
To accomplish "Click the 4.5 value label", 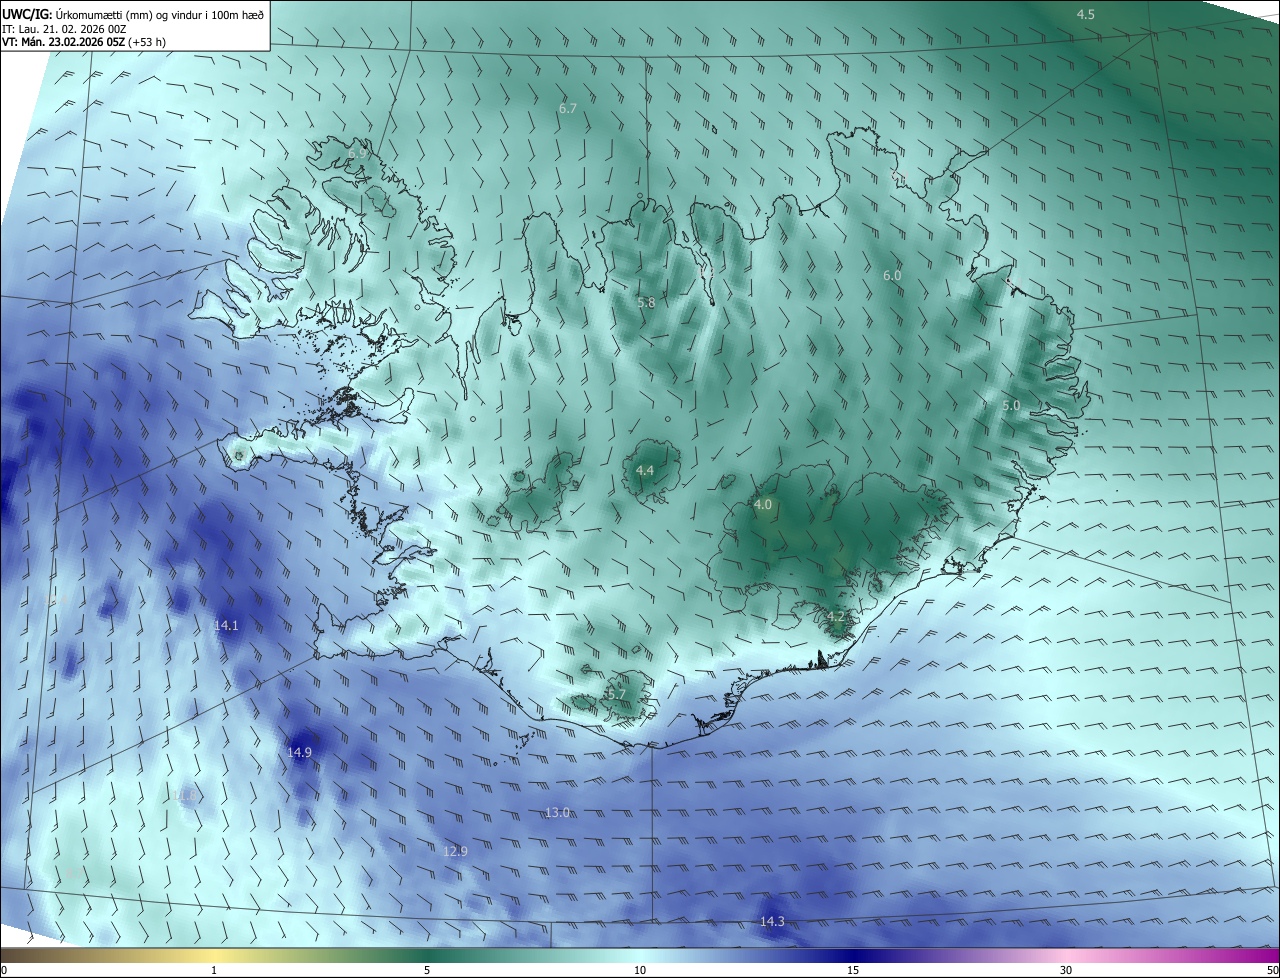I will click(1085, 14).
